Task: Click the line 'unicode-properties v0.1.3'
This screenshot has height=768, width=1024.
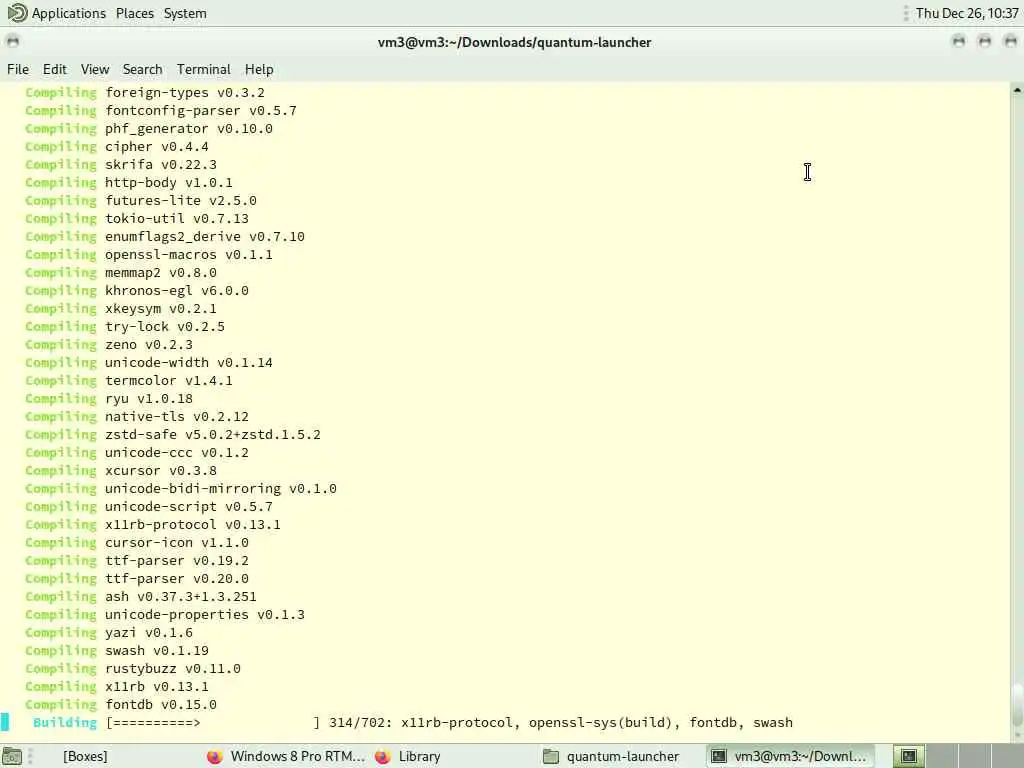Action: (204, 615)
